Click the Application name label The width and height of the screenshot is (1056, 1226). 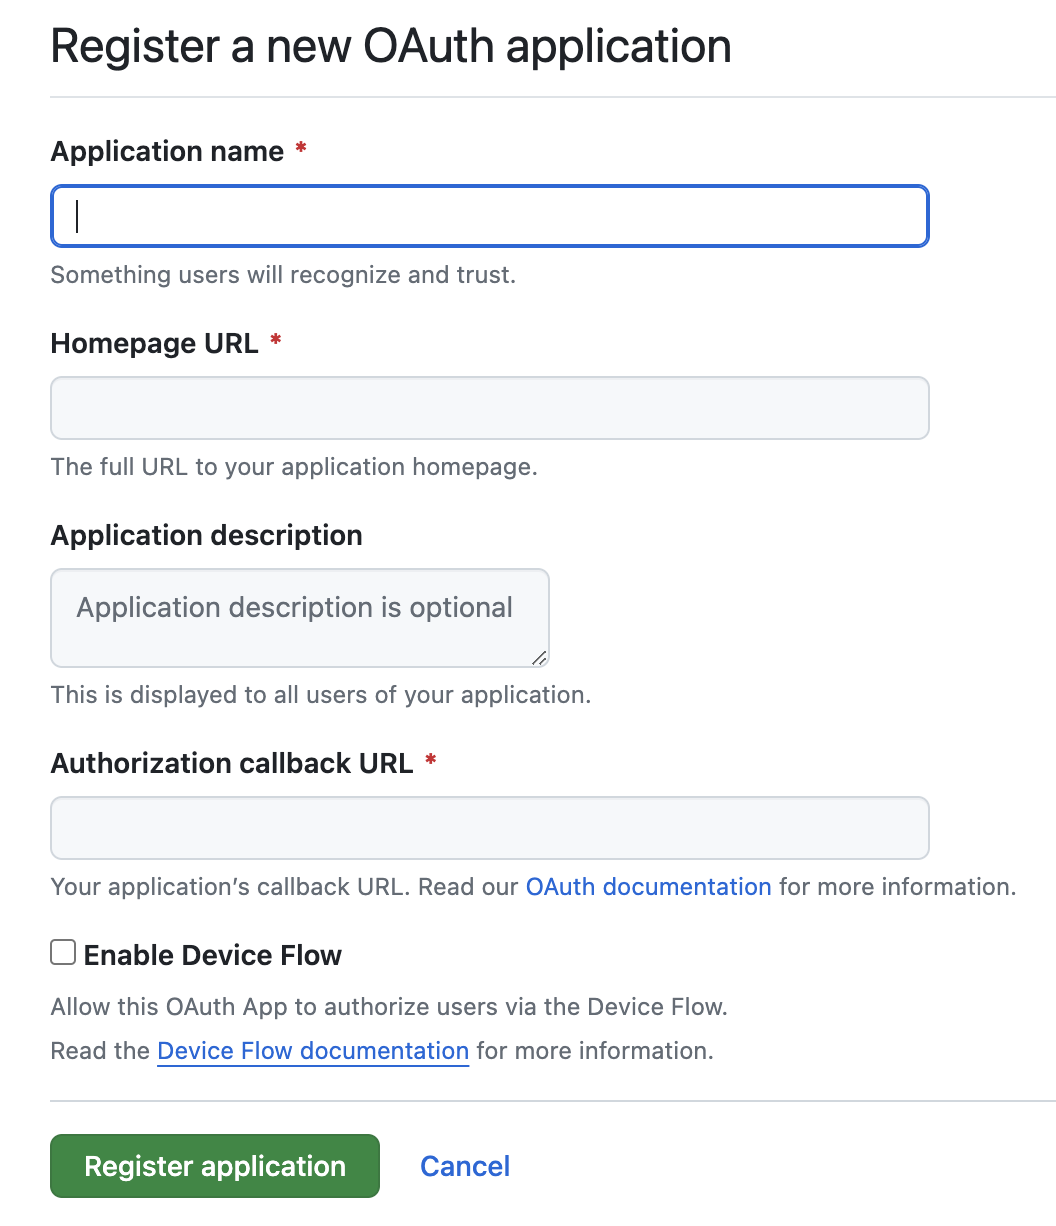pos(168,152)
